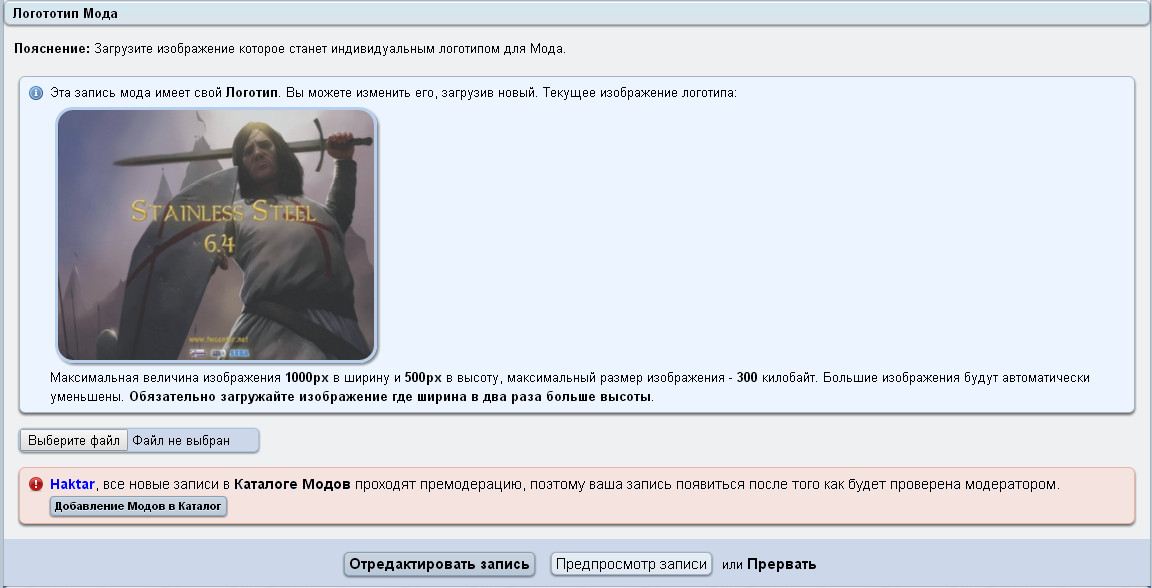Viewport: 1152px width, 588px height.
Task: Cancel editing via 'Прервать' link
Action: tap(782, 564)
